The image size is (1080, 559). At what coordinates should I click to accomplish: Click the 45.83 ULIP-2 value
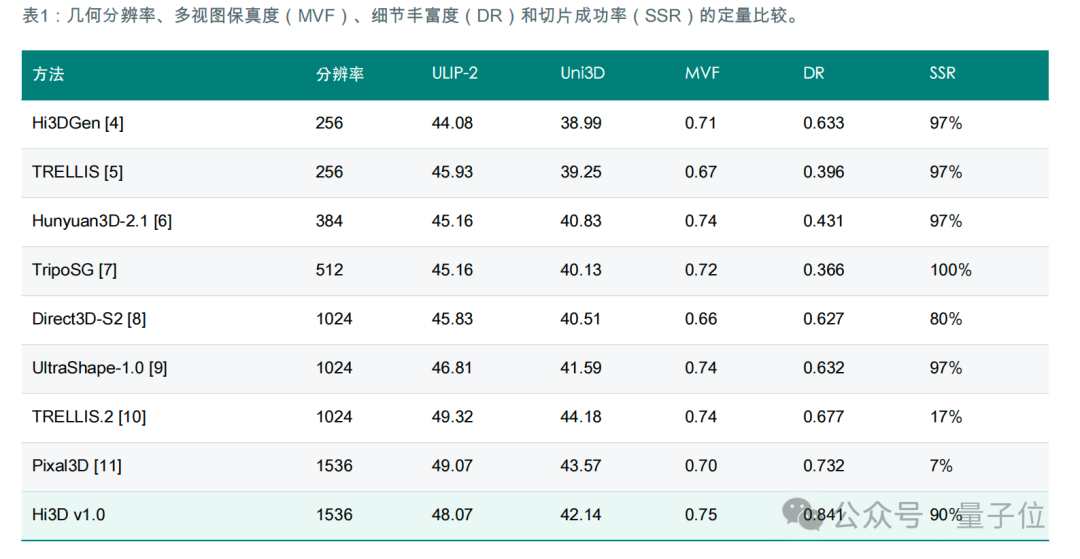tap(452, 319)
